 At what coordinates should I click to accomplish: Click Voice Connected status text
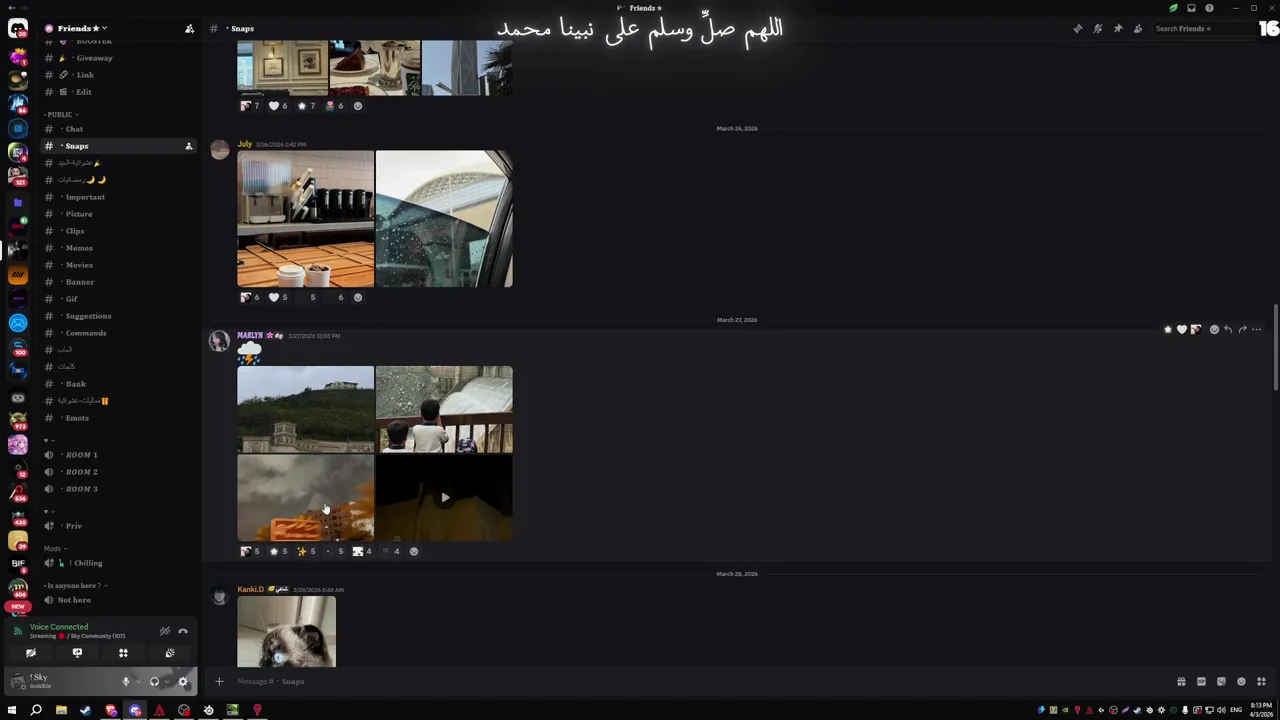click(59, 627)
